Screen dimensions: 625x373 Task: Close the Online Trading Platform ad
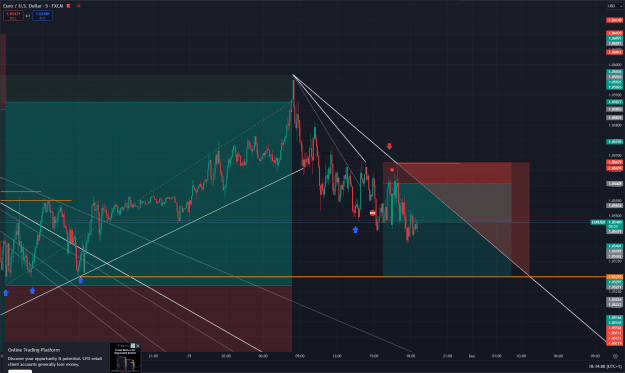(138, 346)
